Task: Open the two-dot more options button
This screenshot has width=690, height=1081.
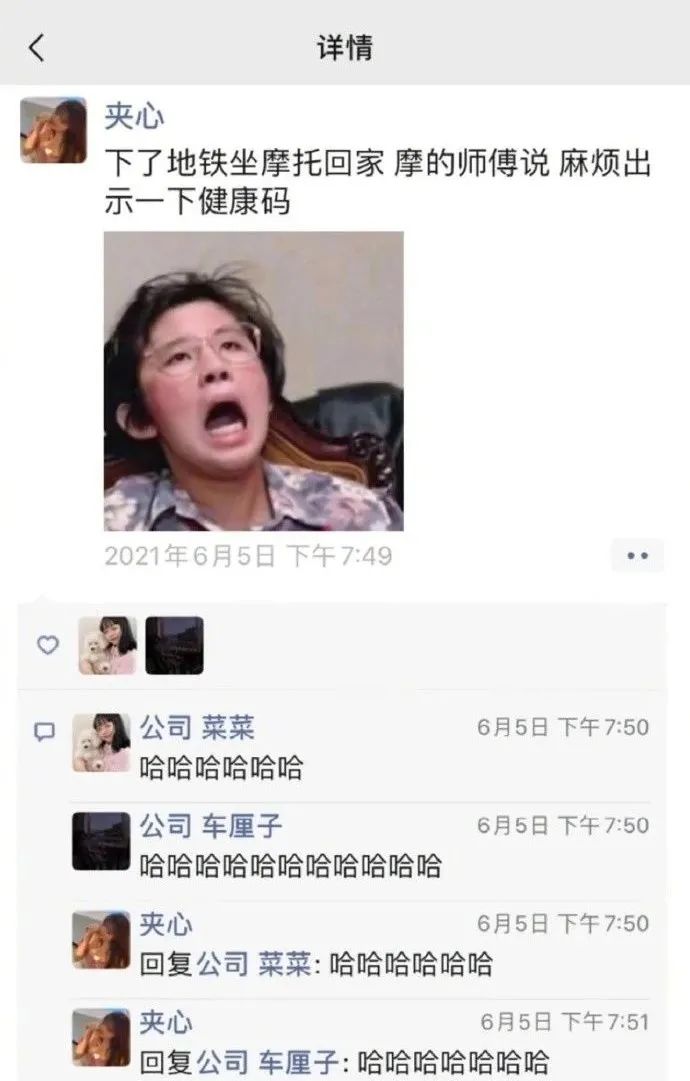Action: click(638, 556)
